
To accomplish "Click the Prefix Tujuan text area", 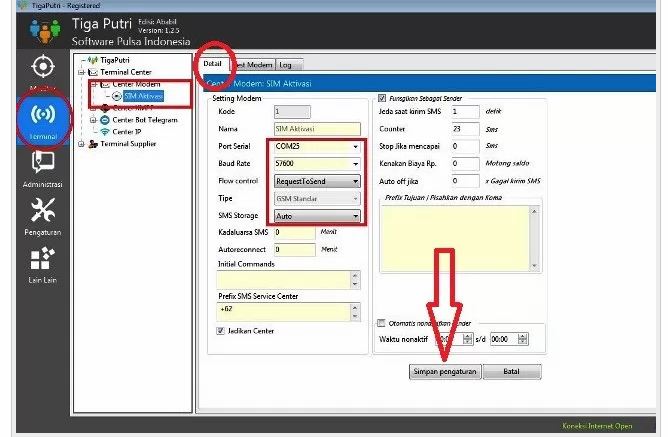I will 455,239.
